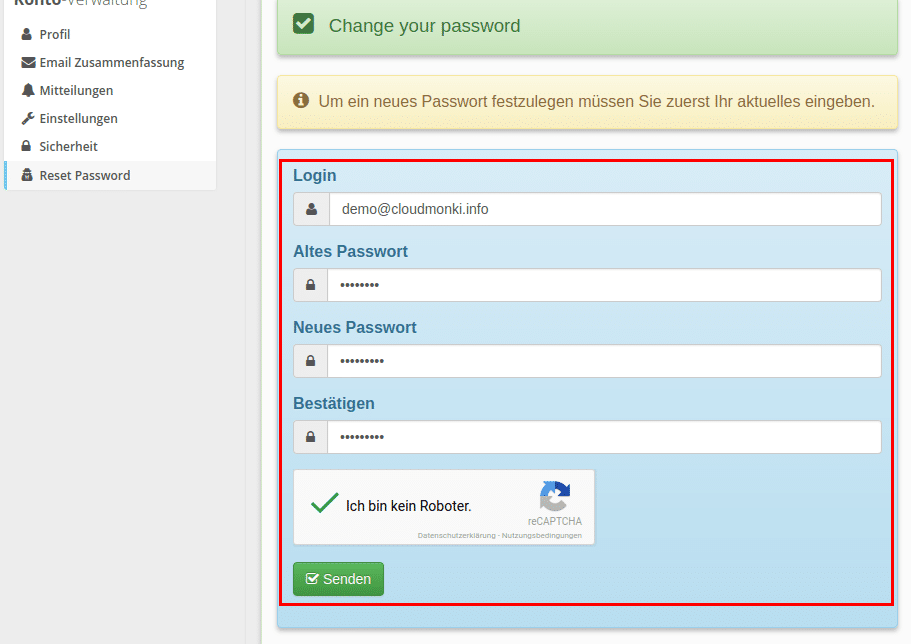911x644 pixels.
Task: Focus the Neues Passwort input field
Action: 604,361
